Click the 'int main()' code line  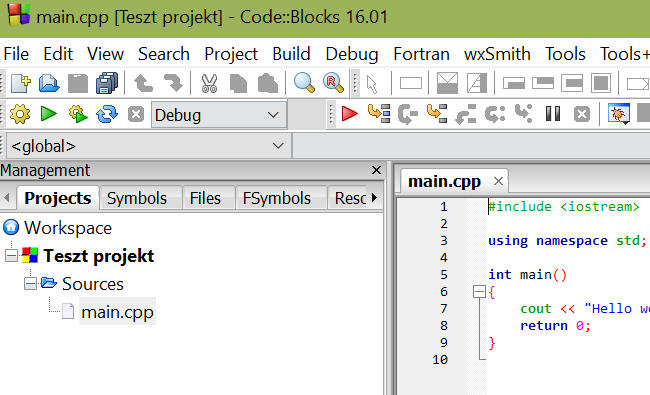click(527, 274)
